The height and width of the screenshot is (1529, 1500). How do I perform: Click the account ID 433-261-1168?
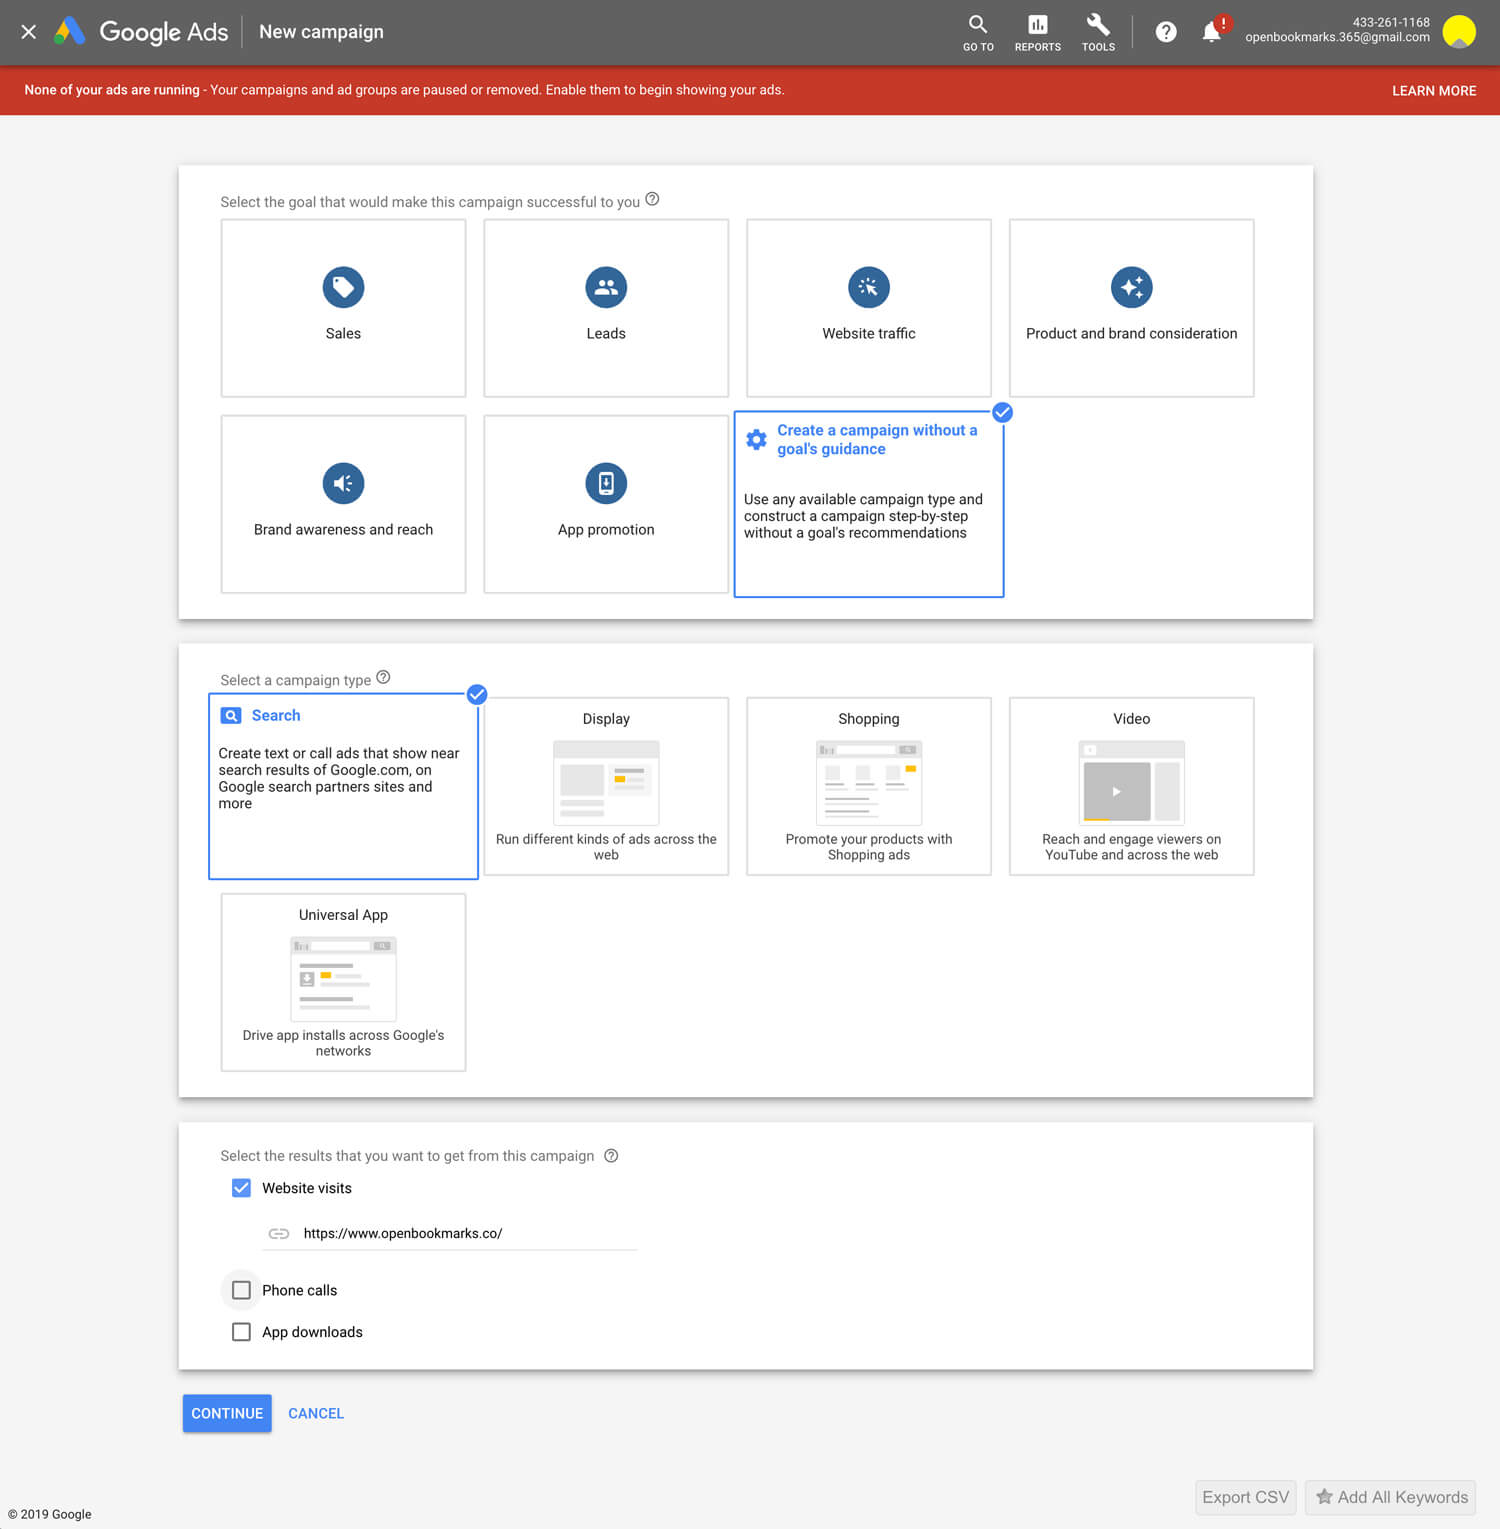click(x=1391, y=22)
